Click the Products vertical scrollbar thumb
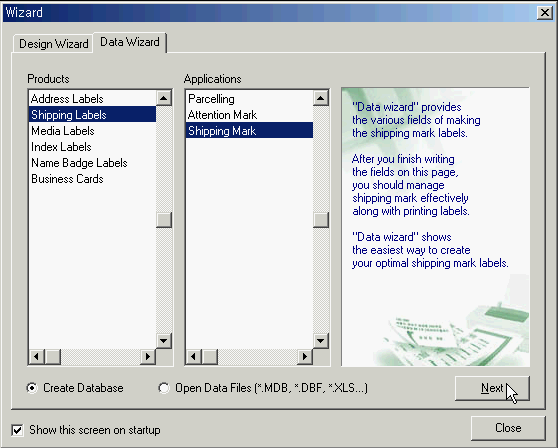The image size is (558, 448). [164, 220]
